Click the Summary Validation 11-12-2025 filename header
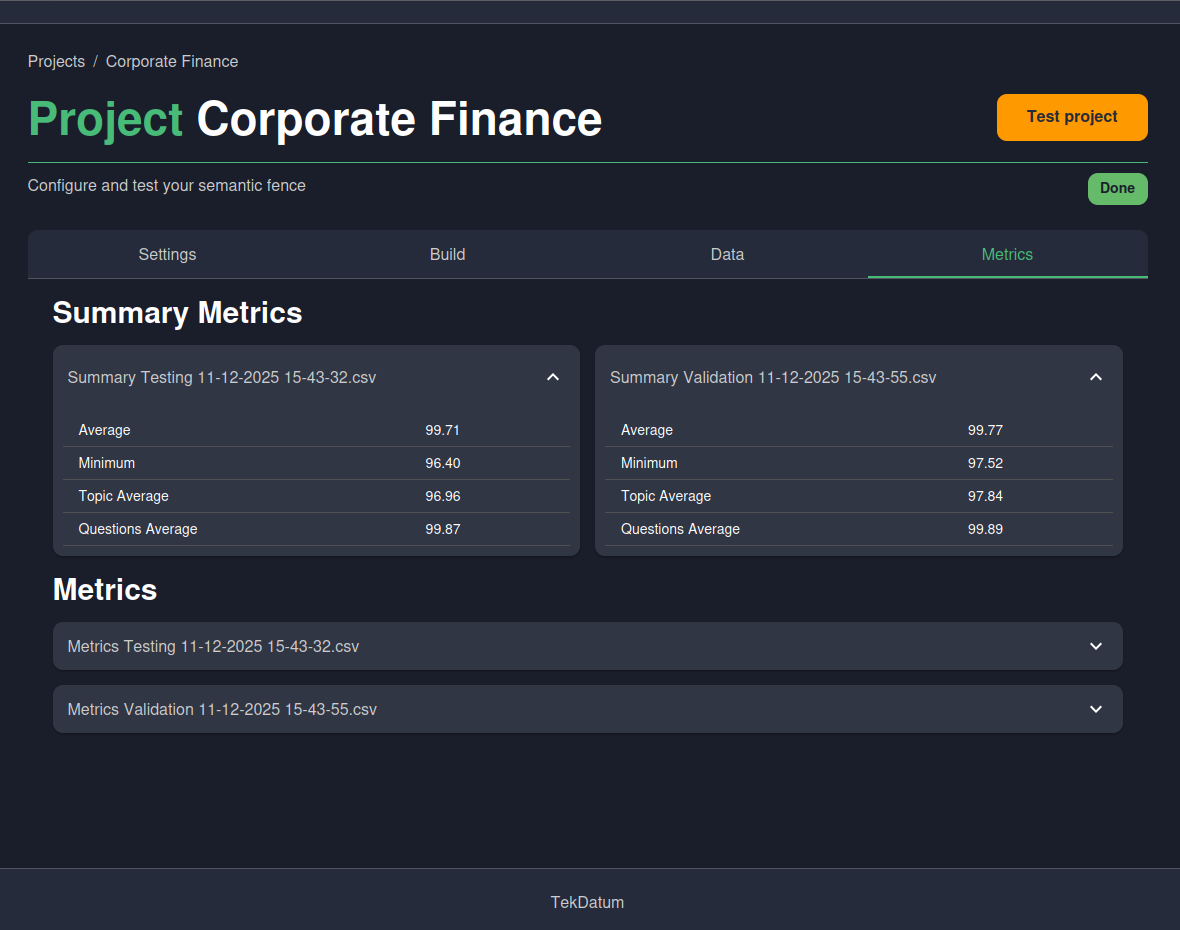 (772, 377)
